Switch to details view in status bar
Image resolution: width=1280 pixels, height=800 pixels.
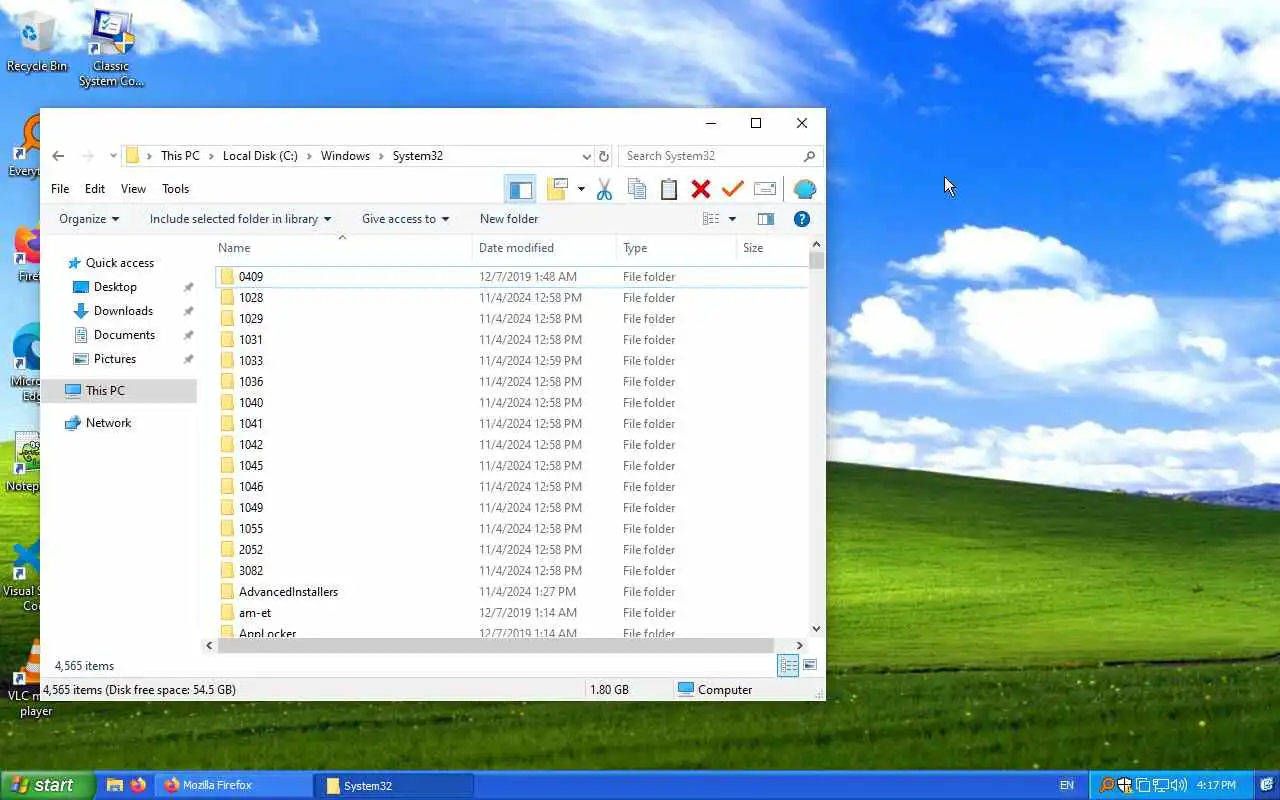pyautogui.click(x=788, y=665)
